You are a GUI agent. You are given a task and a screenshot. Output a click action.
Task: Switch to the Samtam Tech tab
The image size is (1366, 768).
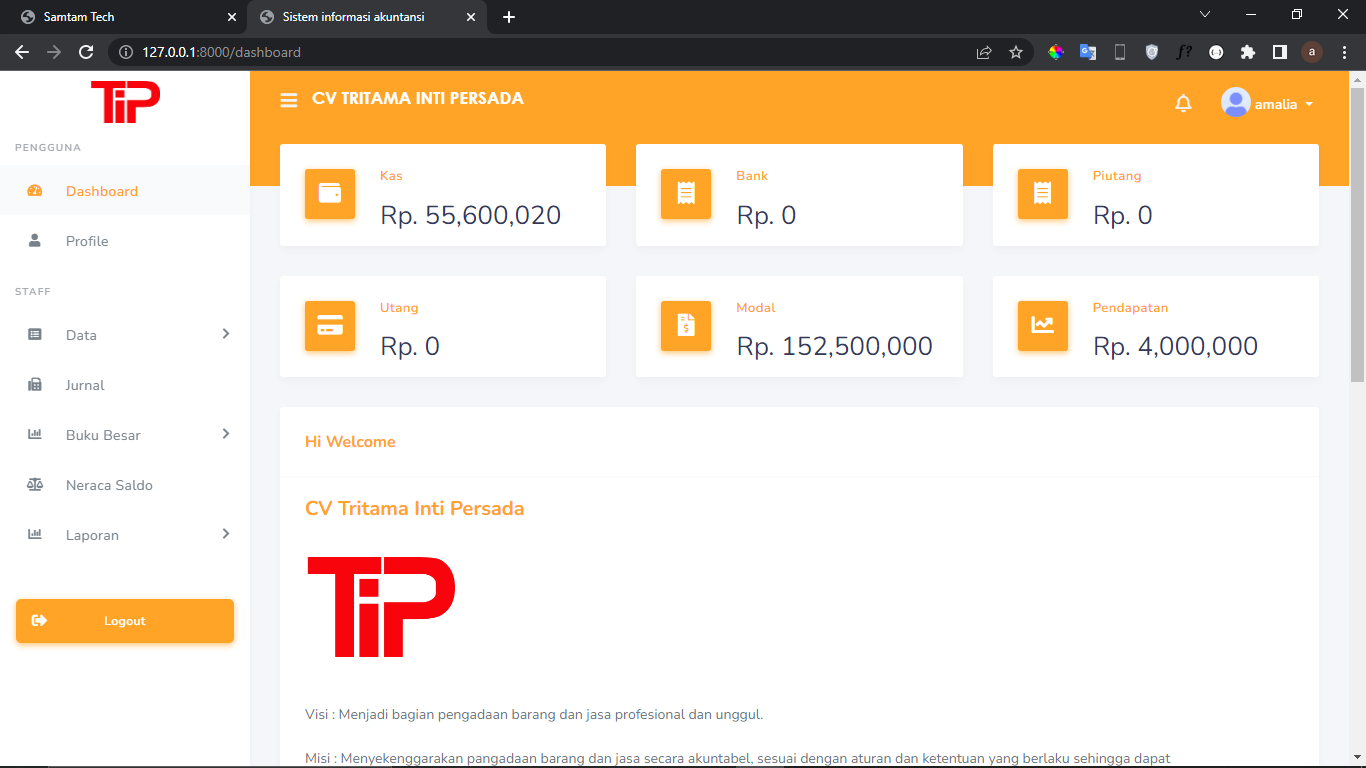tap(128, 17)
